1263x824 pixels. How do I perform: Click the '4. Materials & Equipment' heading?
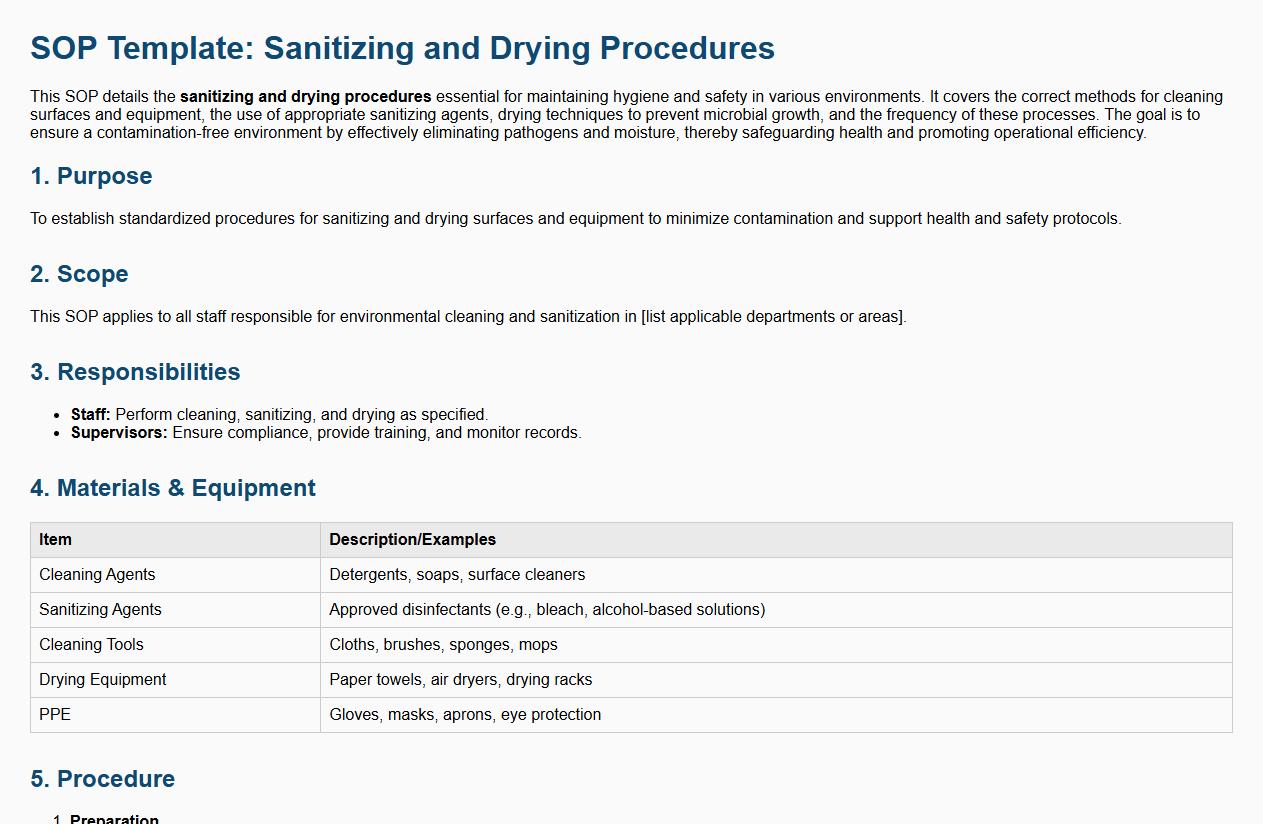pyautogui.click(x=173, y=488)
